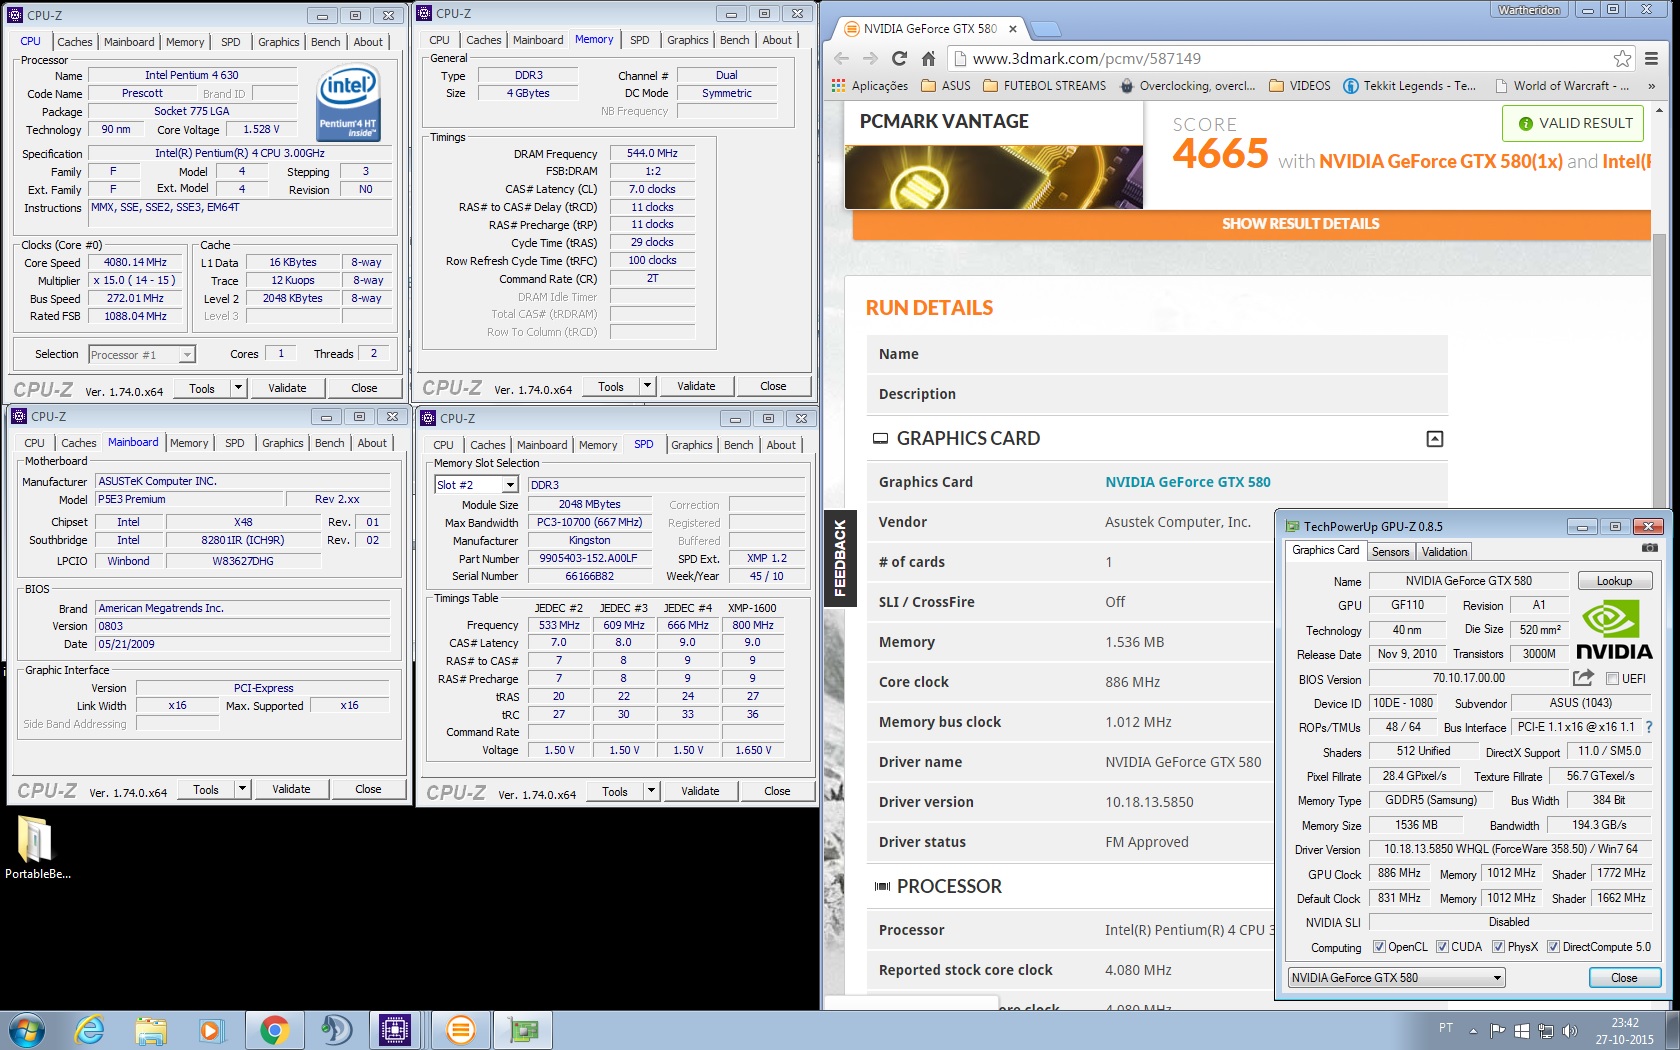Open the ASUS bookmark folder

pos(946,86)
